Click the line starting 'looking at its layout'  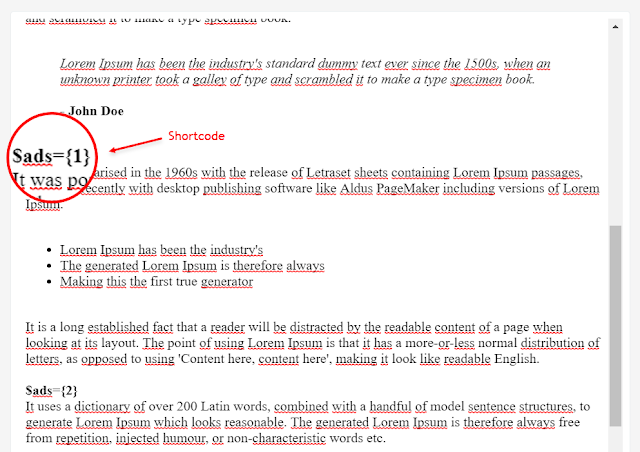[x=313, y=343]
